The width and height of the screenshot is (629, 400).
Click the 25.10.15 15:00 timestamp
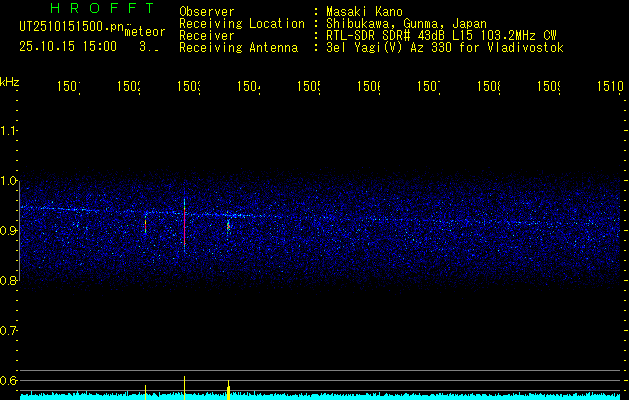67,46
